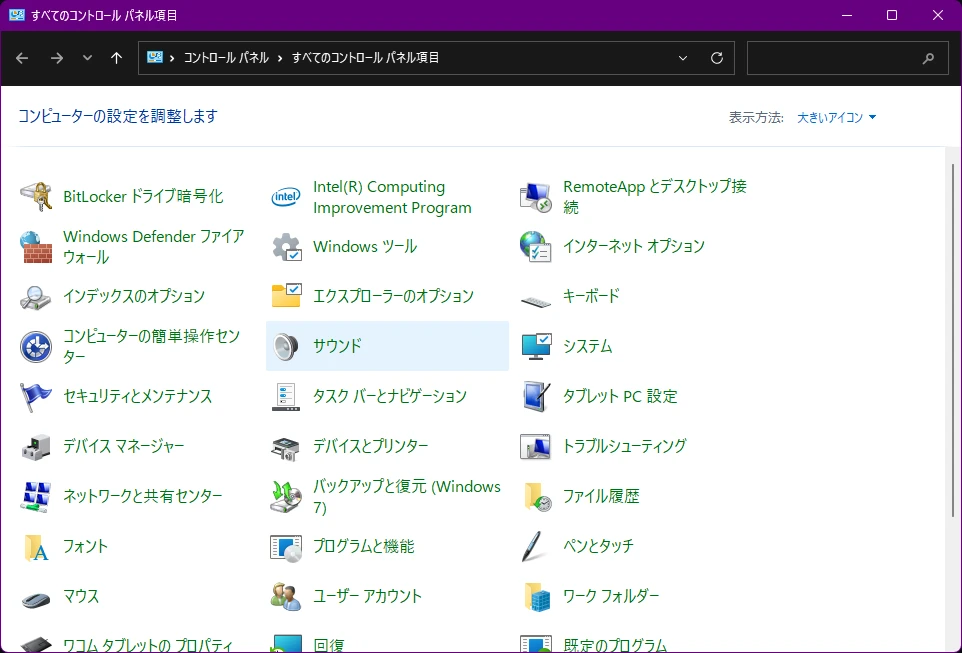Click the vertical scrollbar on the right
The image size is (962, 653).
pos(951,350)
